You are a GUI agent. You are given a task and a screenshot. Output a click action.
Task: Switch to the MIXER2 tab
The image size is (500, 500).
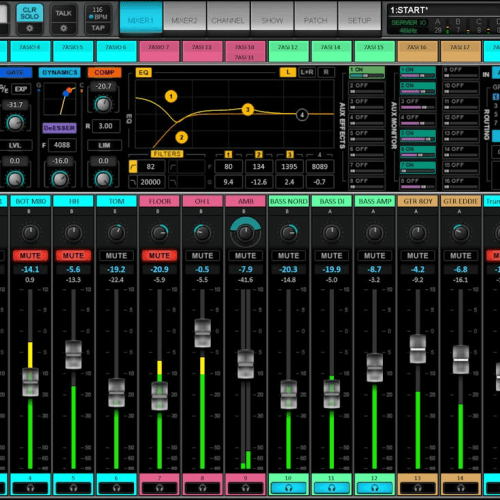point(184,17)
